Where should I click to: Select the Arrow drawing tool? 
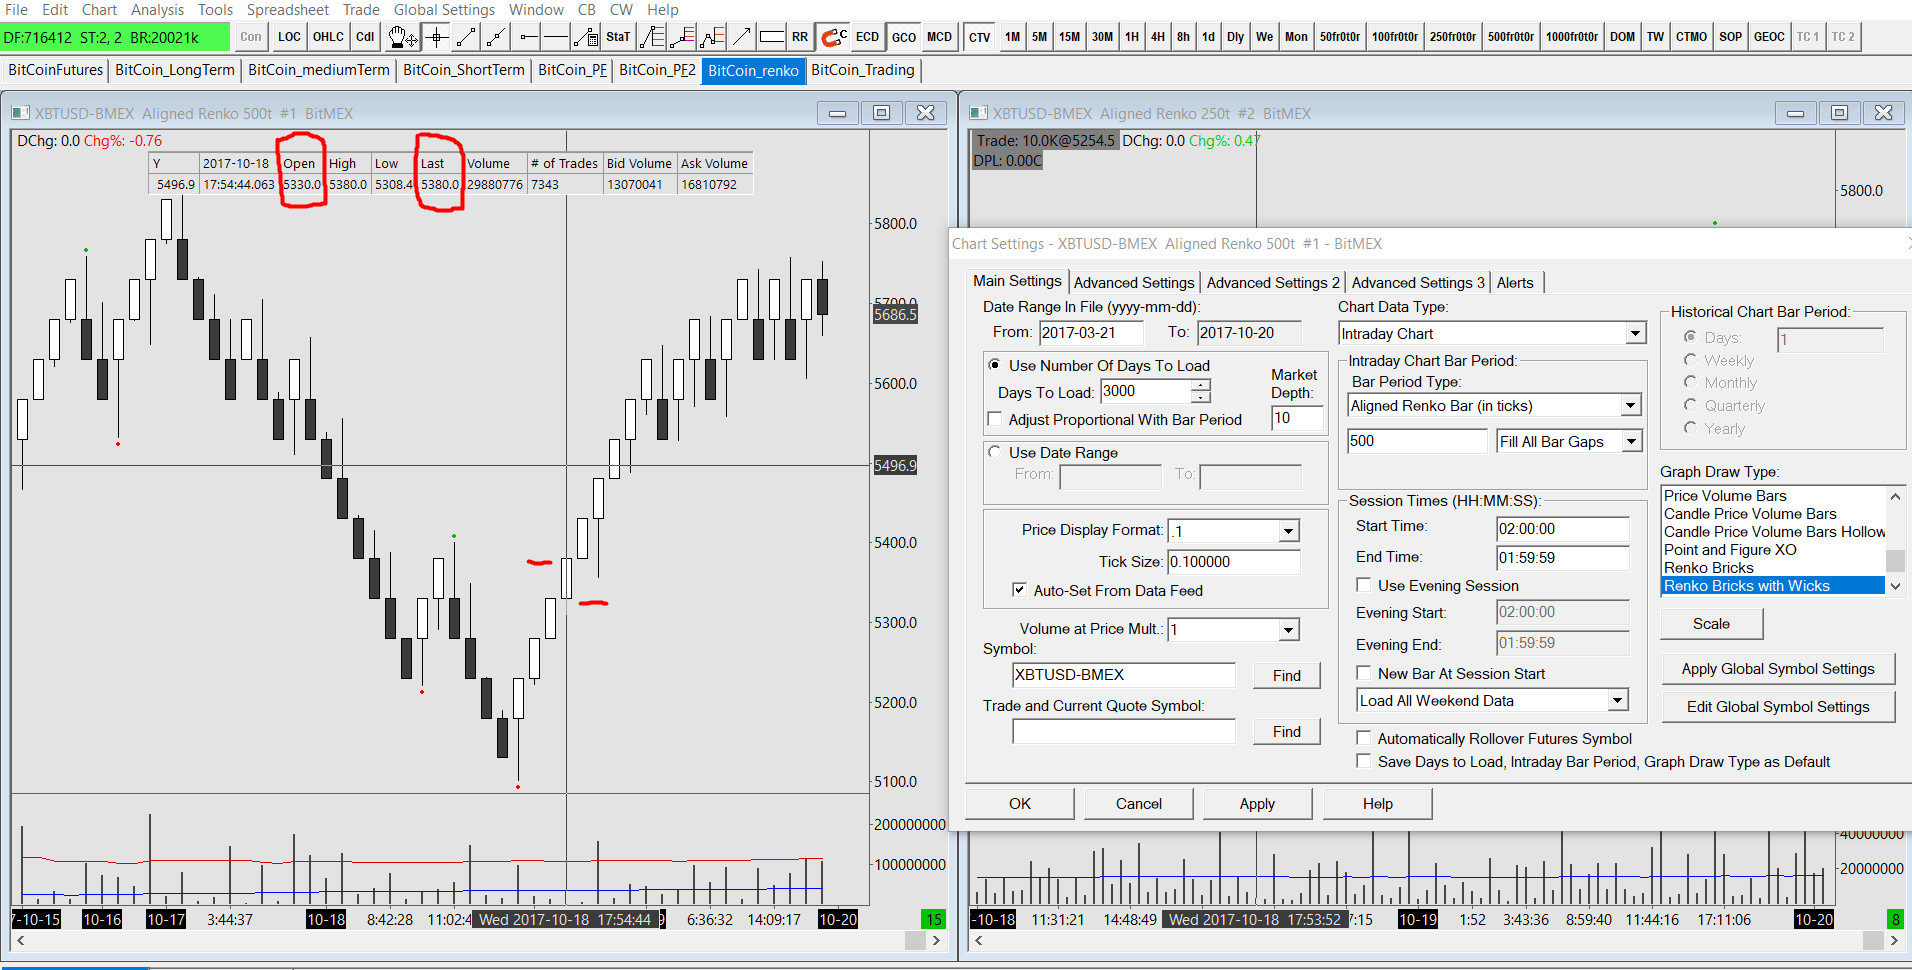click(741, 37)
